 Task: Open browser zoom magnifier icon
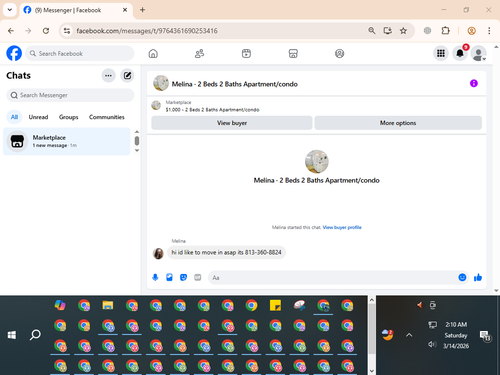pyautogui.click(x=372, y=31)
